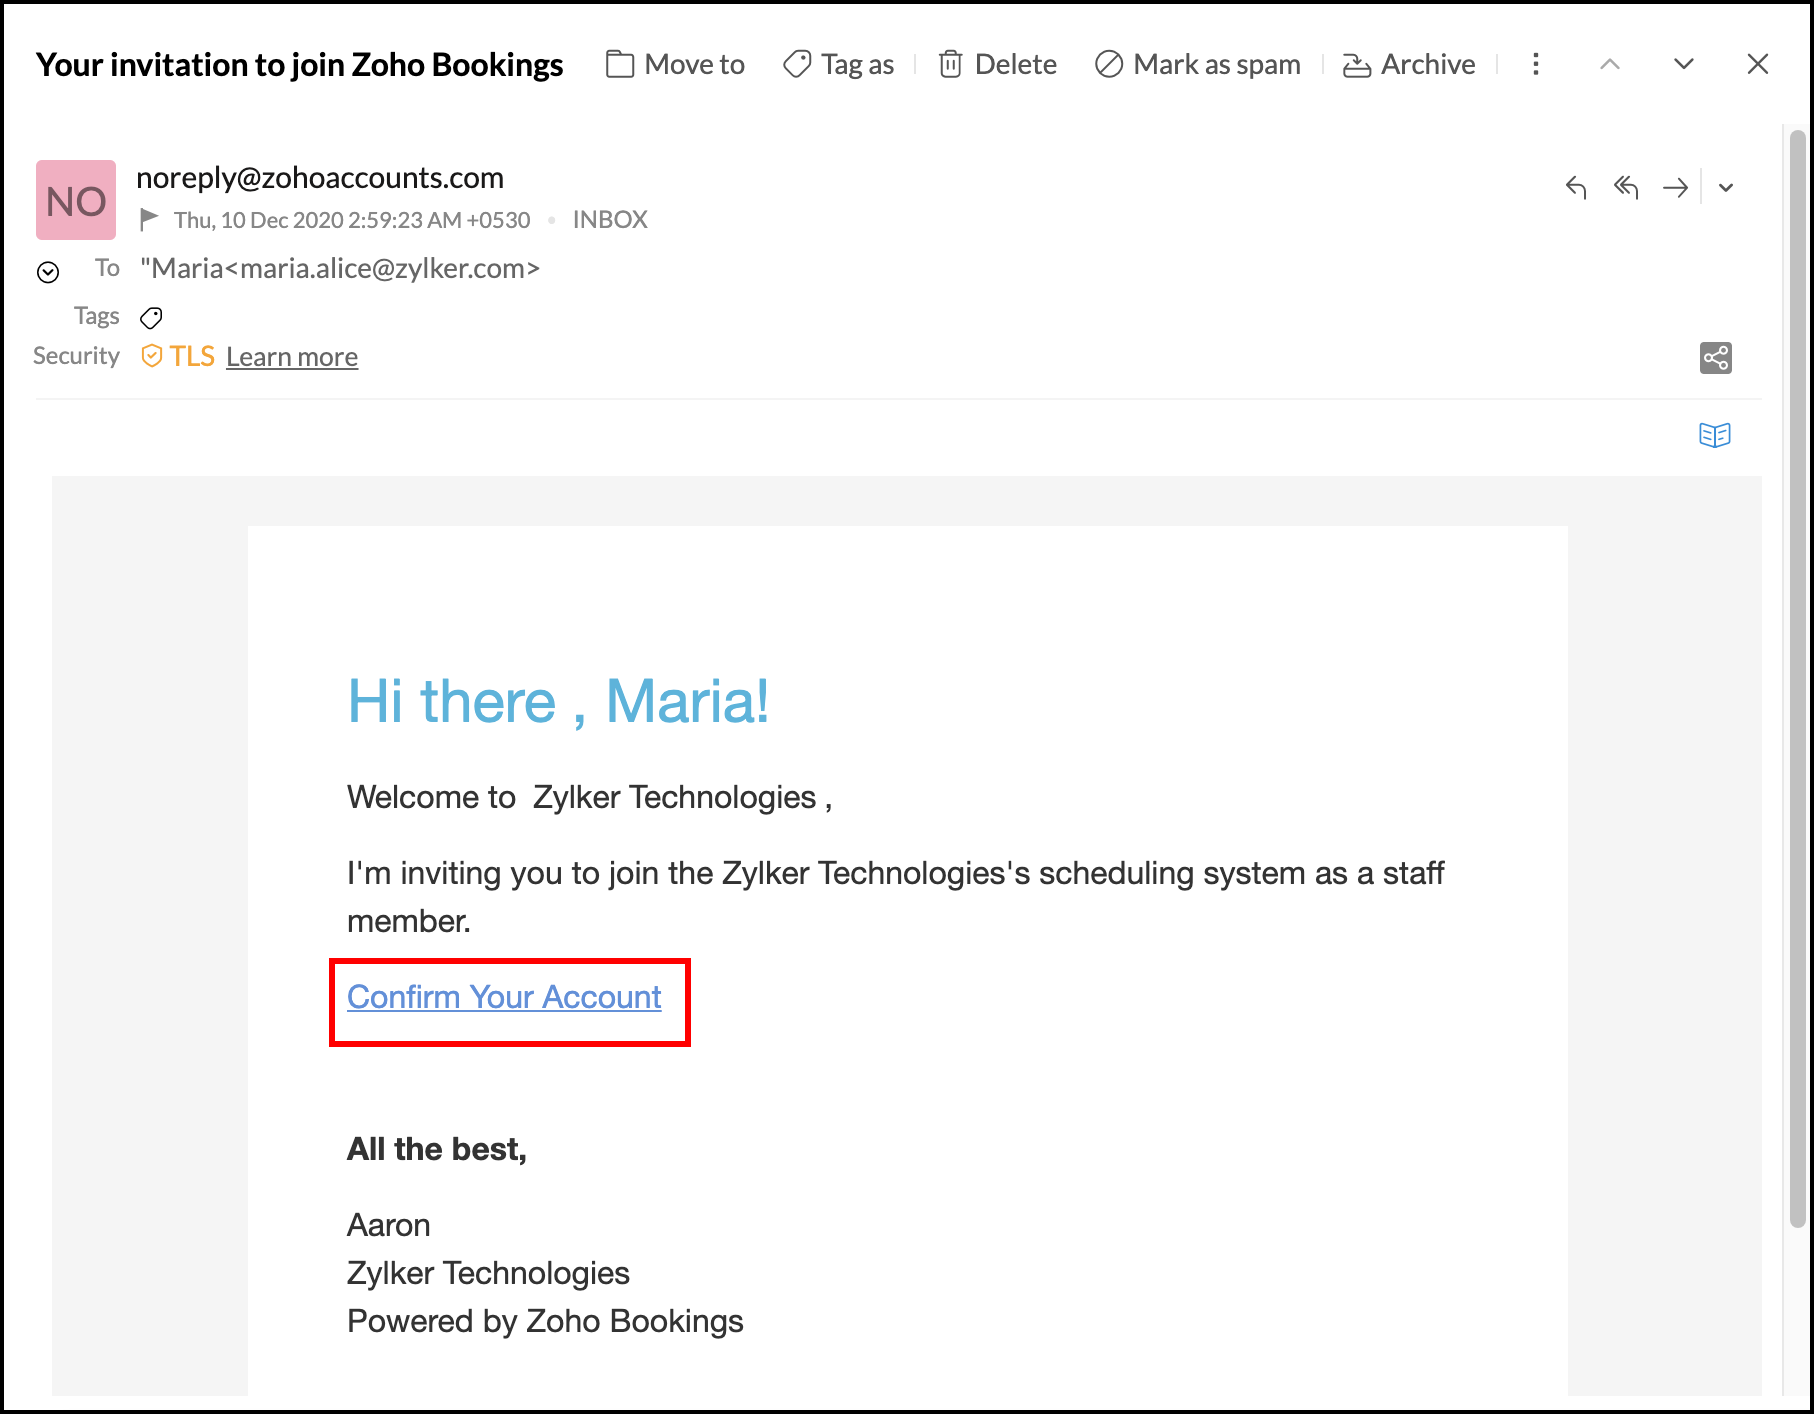Open the reader view book icon

(x=1714, y=435)
